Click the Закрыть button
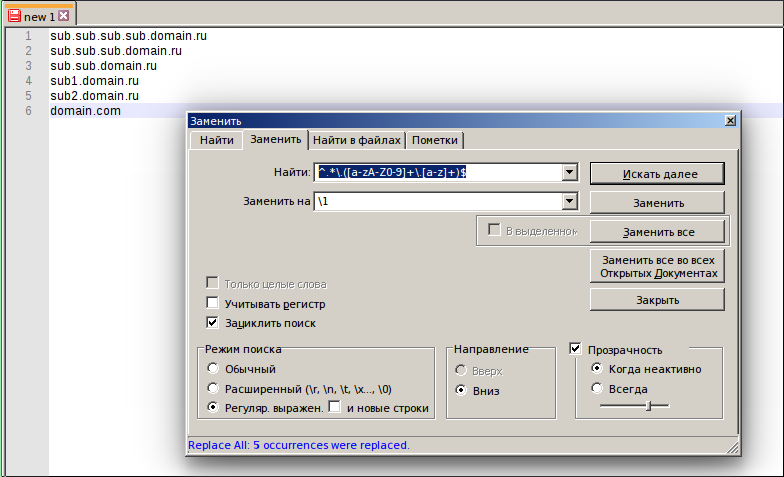Image resolution: width=784 pixels, height=477 pixels. click(x=657, y=300)
